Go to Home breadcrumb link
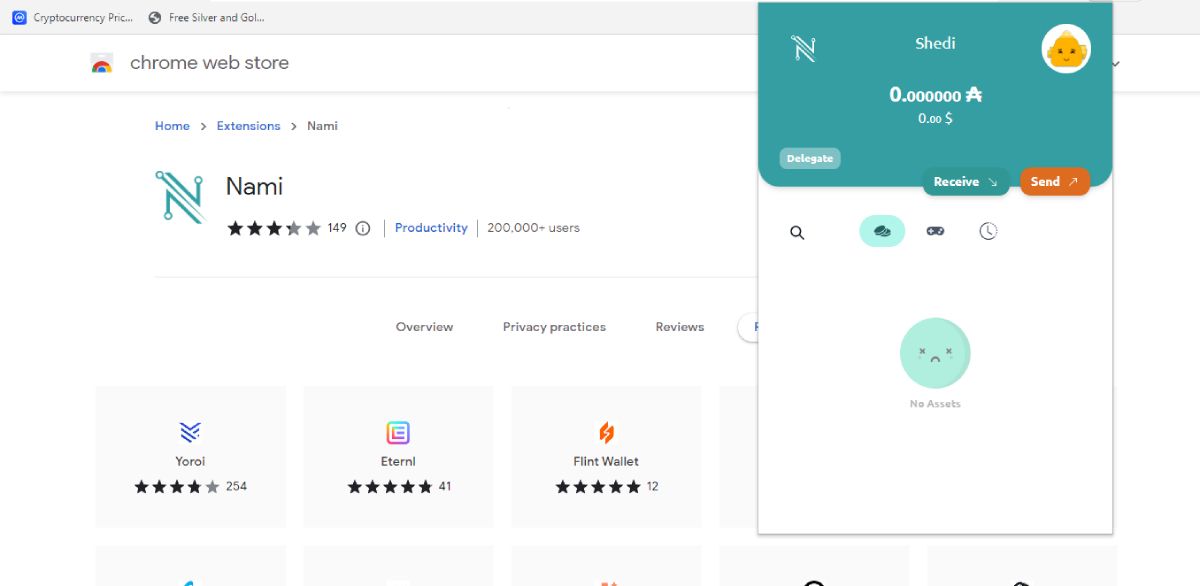The width and height of the screenshot is (1200, 586). click(172, 126)
